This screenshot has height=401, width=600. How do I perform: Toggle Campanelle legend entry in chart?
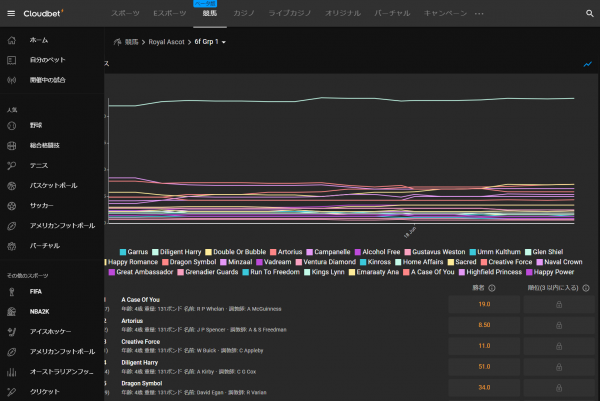[328, 252]
